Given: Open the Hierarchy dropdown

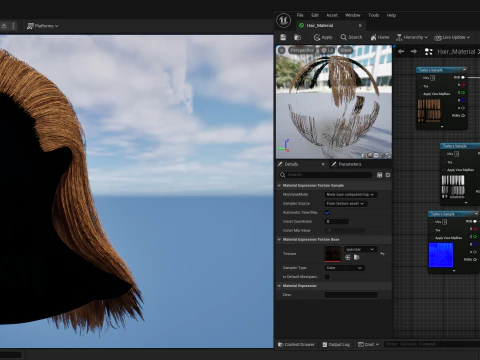Looking at the screenshot, I should tap(412, 37).
